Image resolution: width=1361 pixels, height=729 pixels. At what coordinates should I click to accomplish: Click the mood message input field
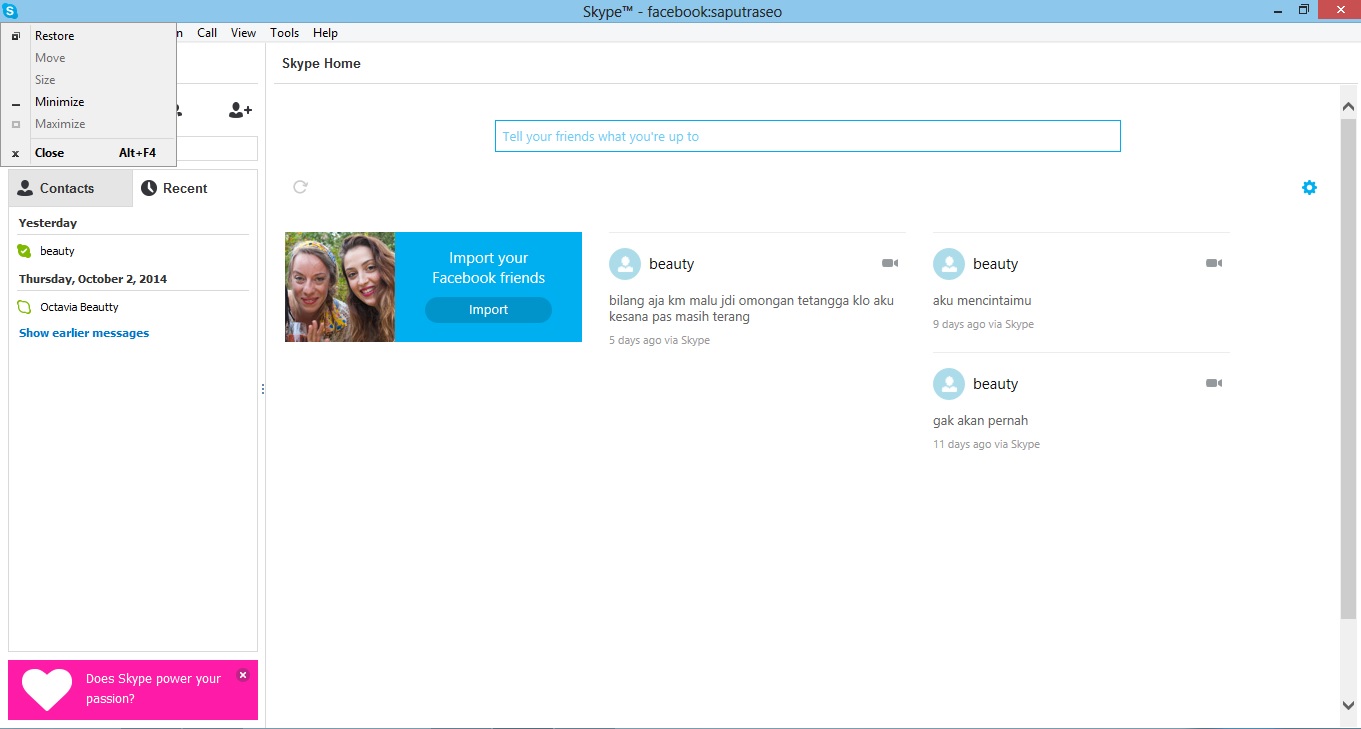[807, 136]
